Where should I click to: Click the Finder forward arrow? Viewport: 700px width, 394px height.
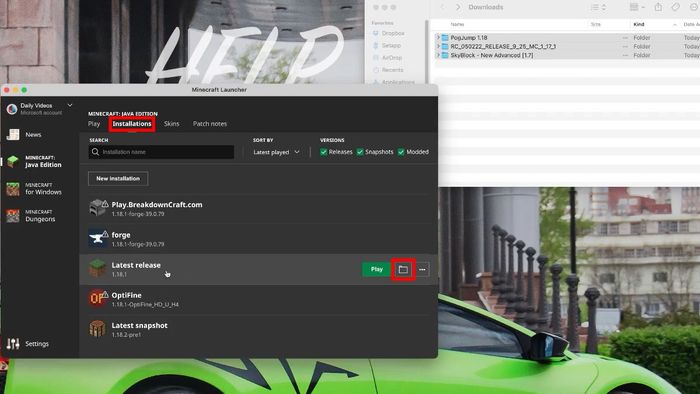tap(458, 7)
